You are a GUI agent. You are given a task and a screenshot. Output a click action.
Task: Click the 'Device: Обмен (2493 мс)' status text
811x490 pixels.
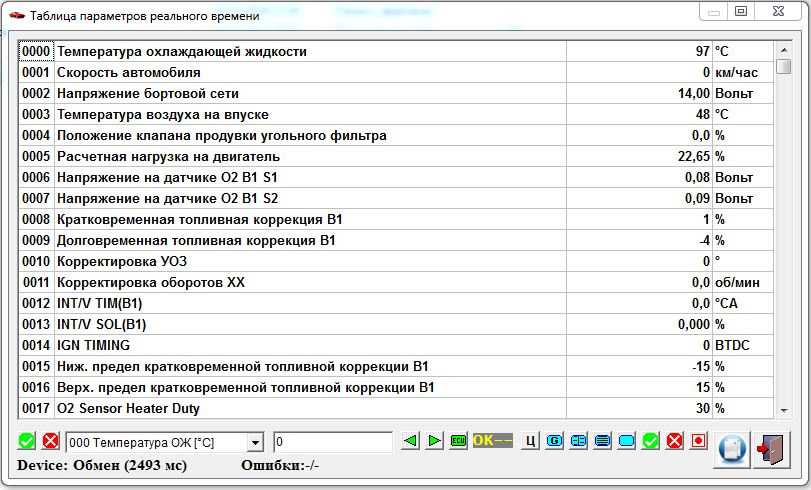tap(102, 465)
